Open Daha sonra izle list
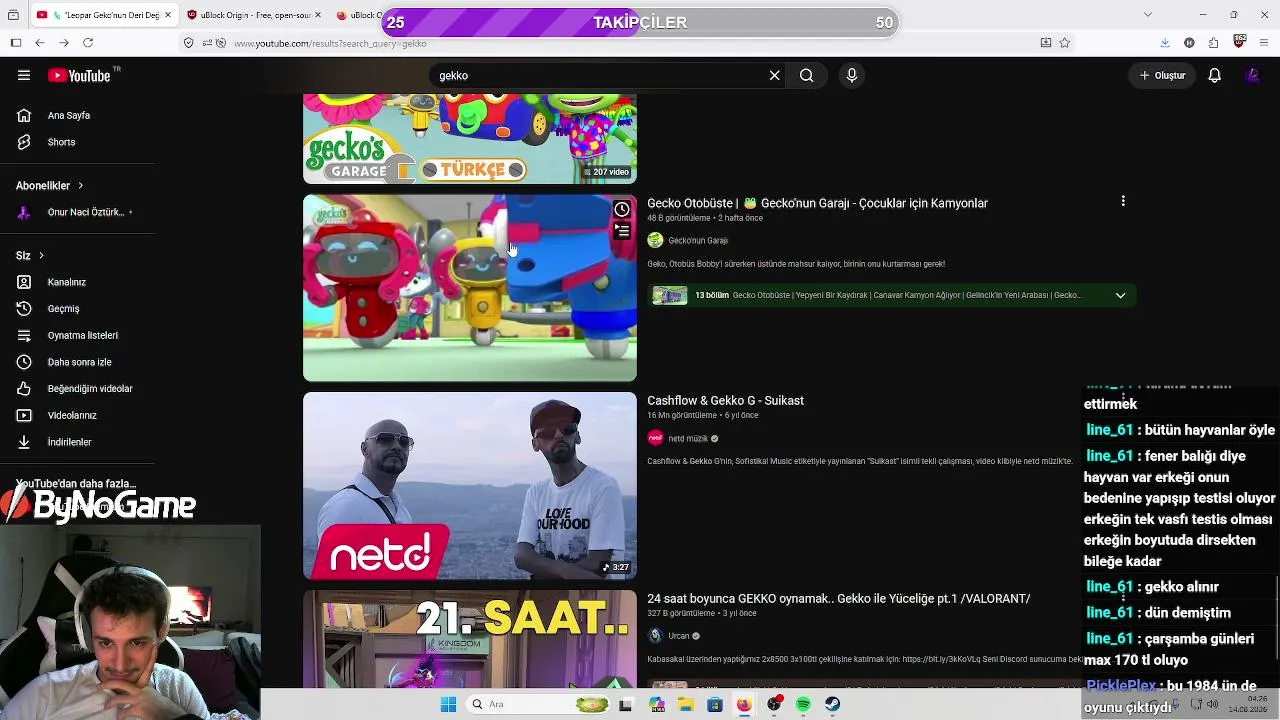Image resolution: width=1280 pixels, height=720 pixels. [x=77, y=362]
